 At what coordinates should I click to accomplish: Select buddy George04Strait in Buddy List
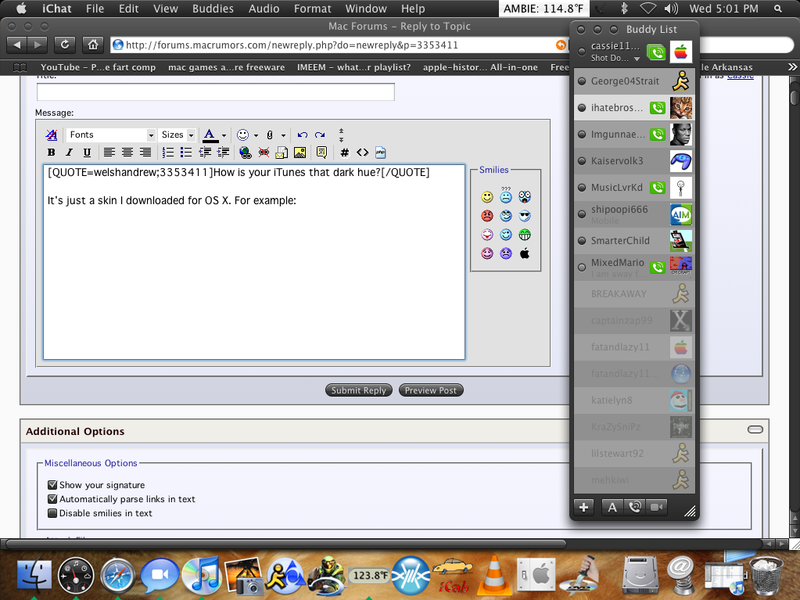tap(634, 81)
